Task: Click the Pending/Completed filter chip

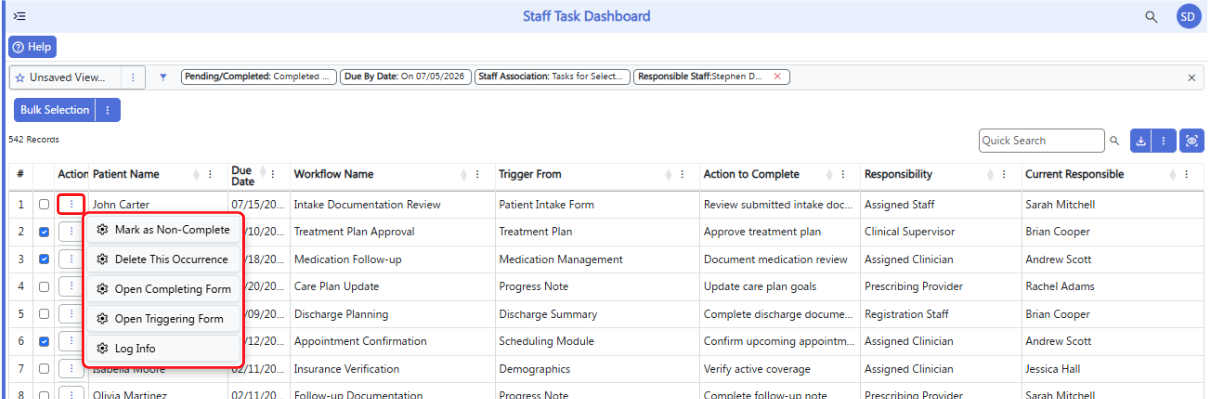Action: 259,77
